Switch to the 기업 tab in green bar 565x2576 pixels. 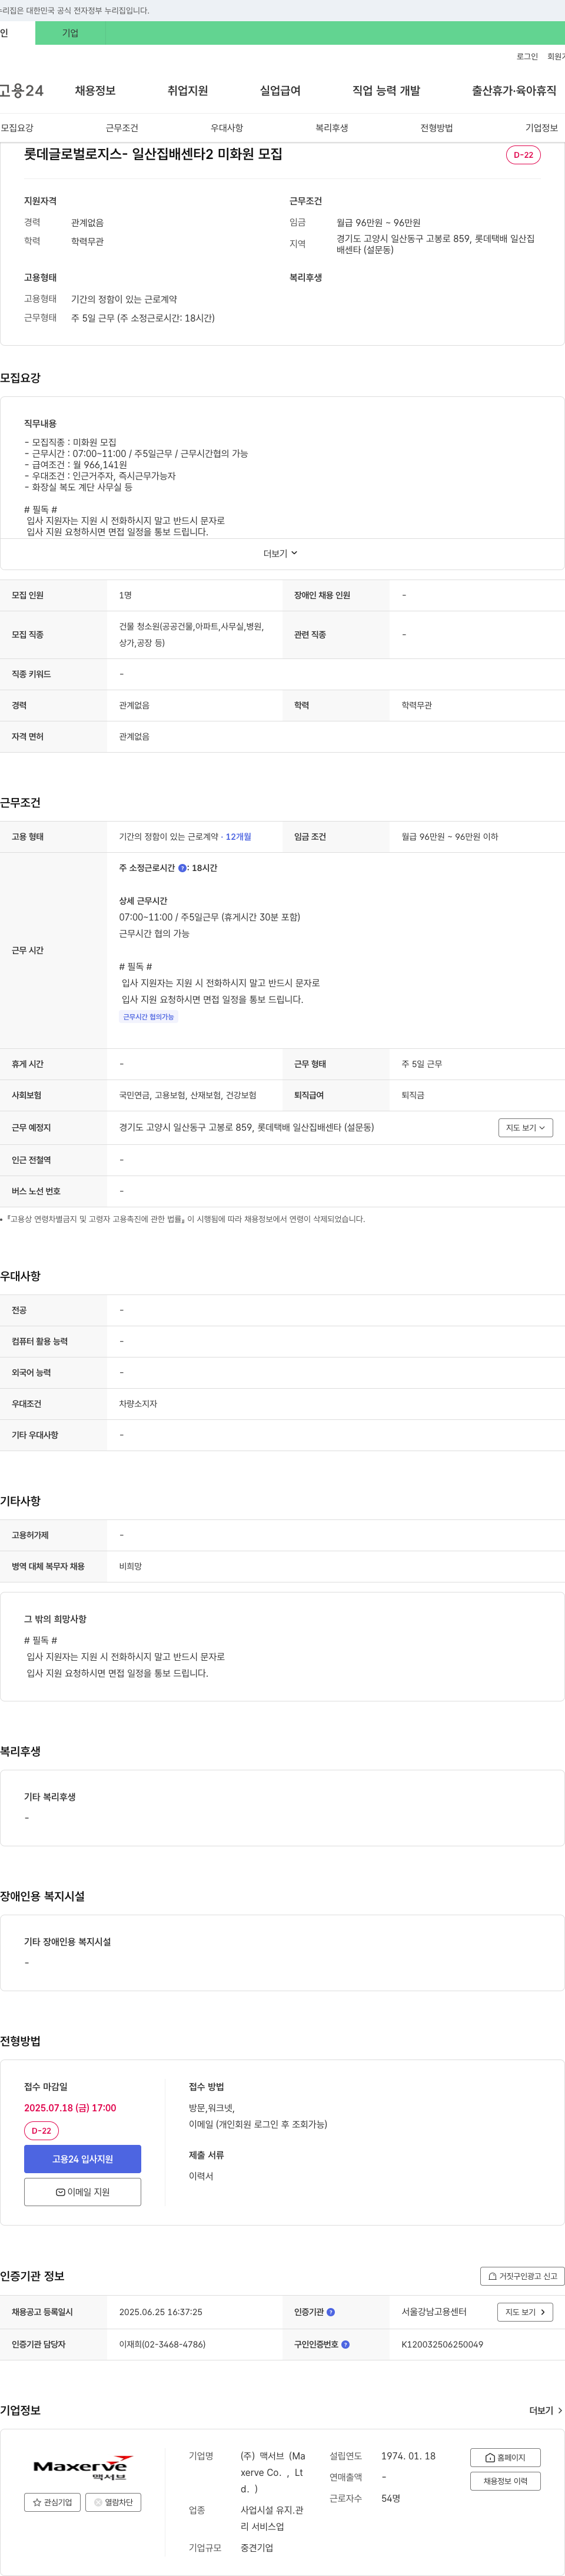pyautogui.click(x=70, y=33)
